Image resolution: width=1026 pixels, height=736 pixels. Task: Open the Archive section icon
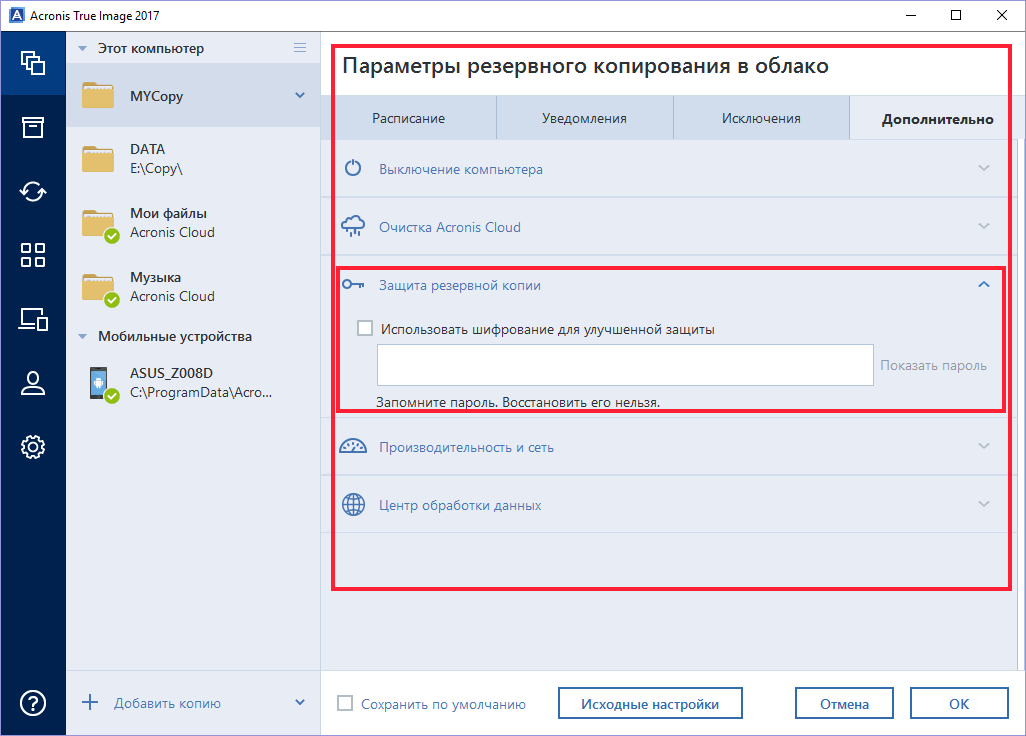33,127
